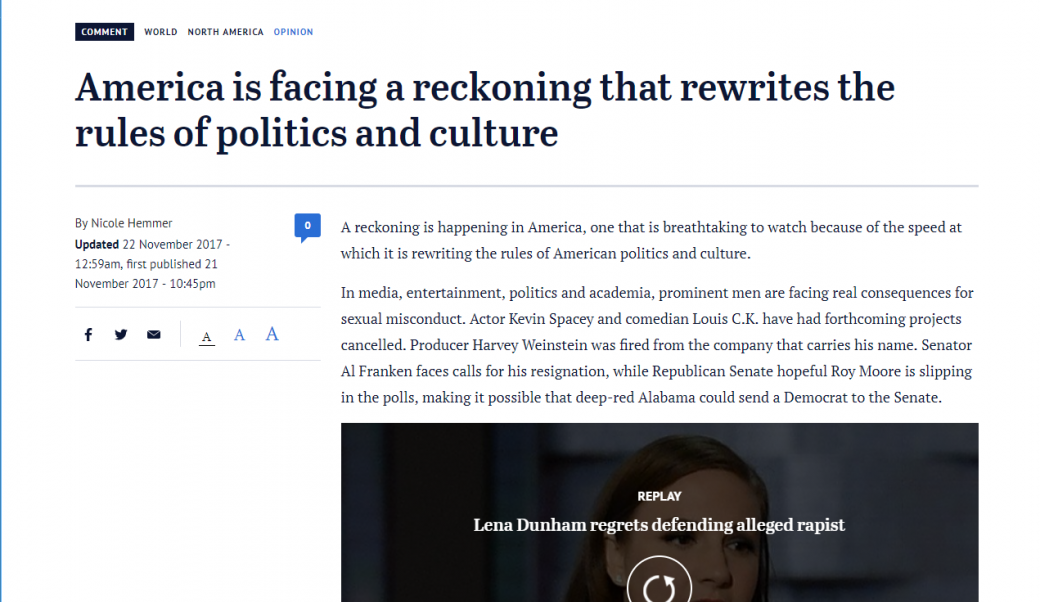The height and width of the screenshot is (602, 1040).
Task: Switch to the largest text size A
Action: click(x=272, y=334)
